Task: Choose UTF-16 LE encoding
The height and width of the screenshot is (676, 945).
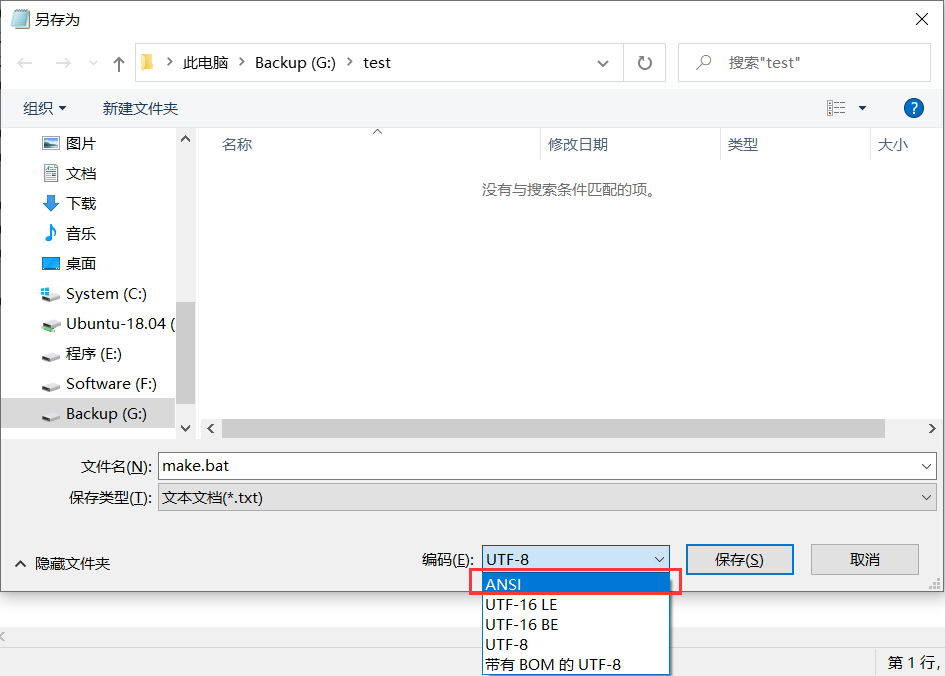Action: point(576,604)
